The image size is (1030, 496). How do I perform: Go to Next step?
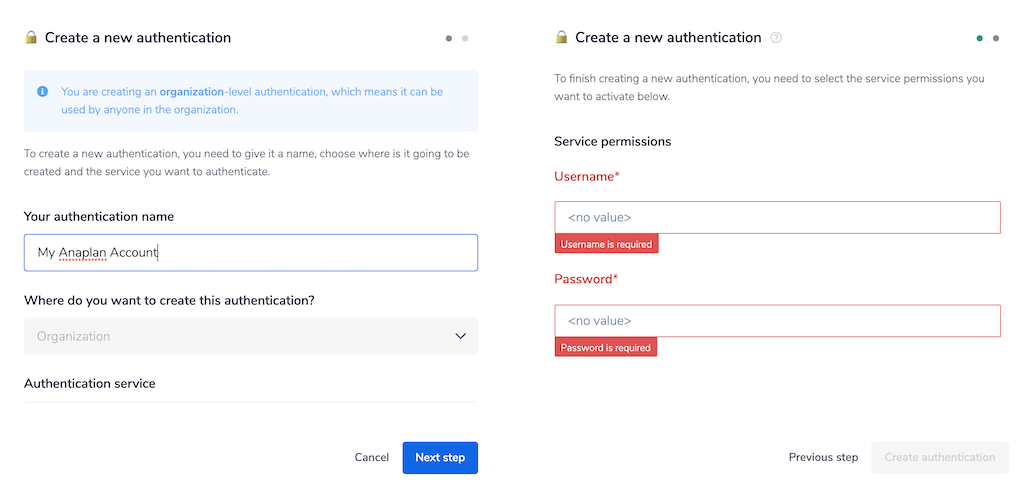(x=440, y=457)
